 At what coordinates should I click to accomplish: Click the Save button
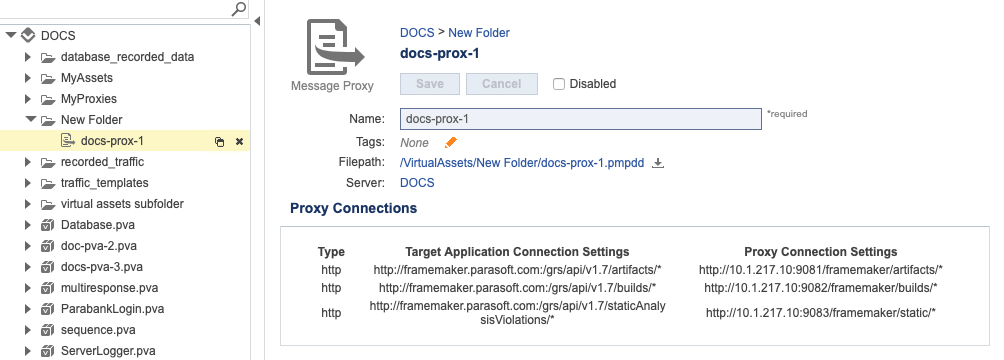coord(430,84)
